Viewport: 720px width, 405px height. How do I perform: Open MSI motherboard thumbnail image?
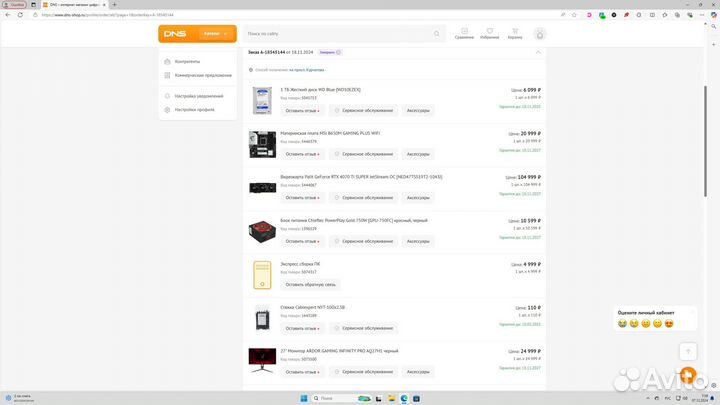coord(262,144)
